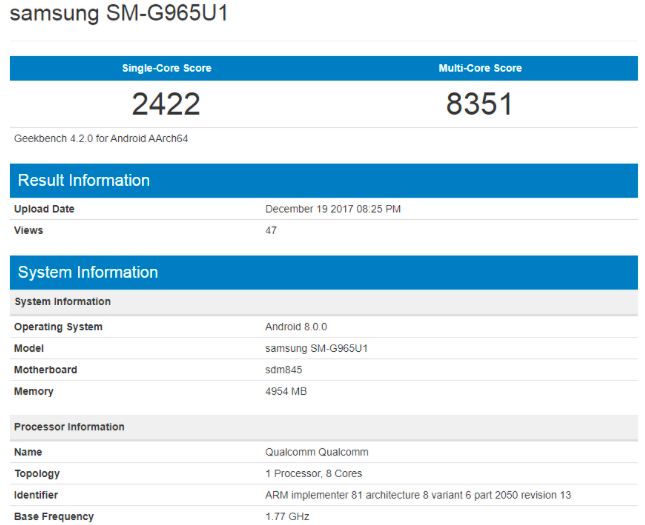Select the Upload Date label
645x525 pixels.
click(x=44, y=209)
